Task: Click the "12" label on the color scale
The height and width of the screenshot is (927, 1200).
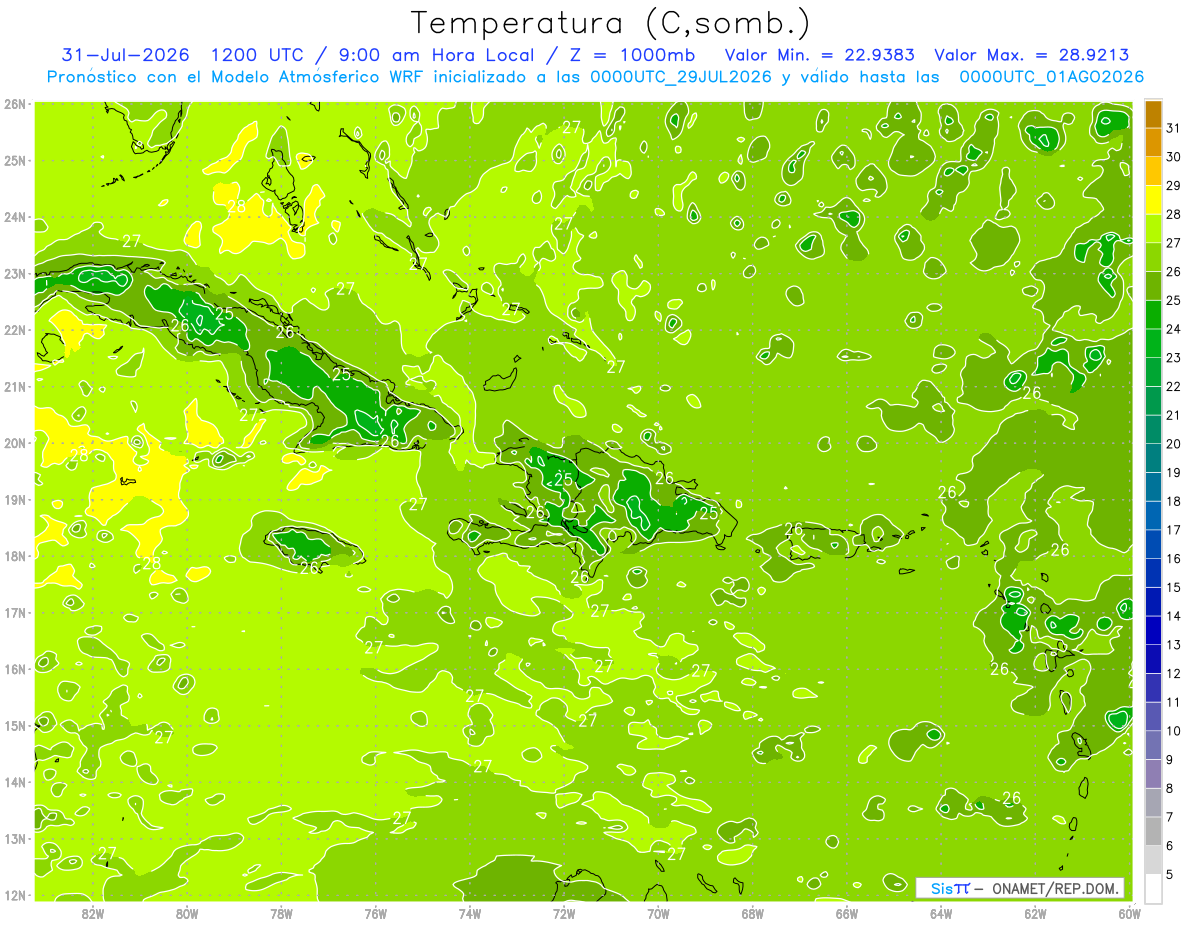Action: [1174, 673]
